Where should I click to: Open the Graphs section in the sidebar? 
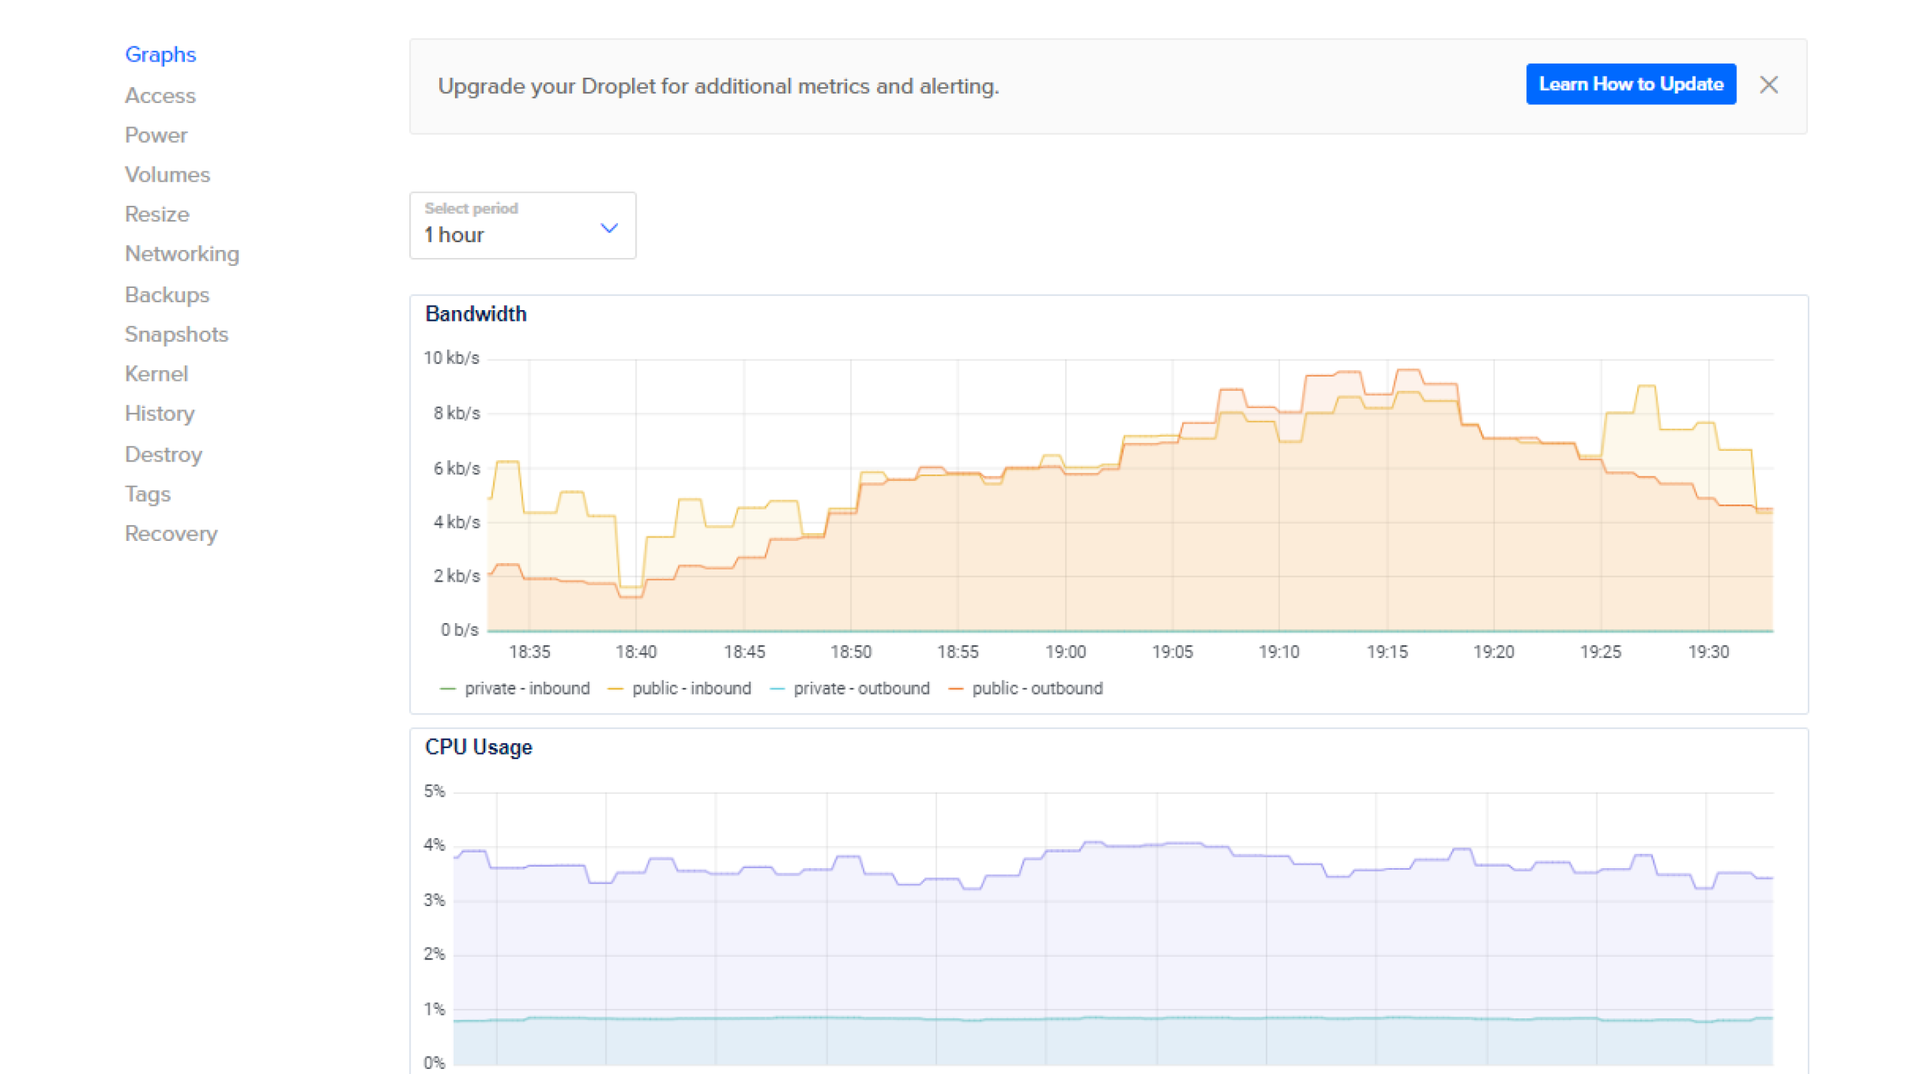(x=160, y=54)
